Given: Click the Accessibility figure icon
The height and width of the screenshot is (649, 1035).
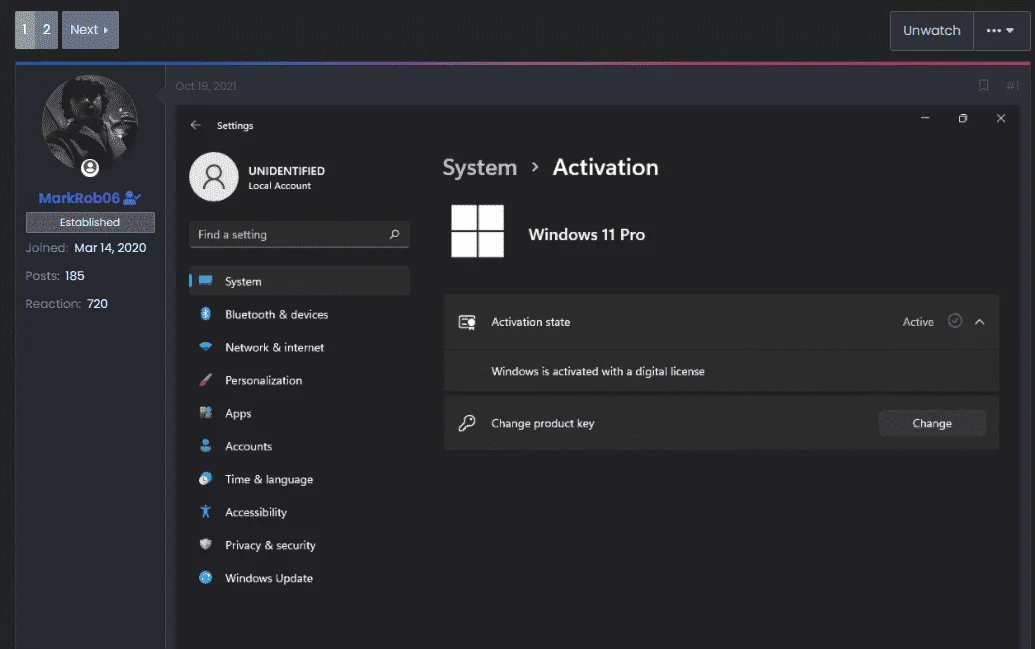Looking at the screenshot, I should coord(205,511).
